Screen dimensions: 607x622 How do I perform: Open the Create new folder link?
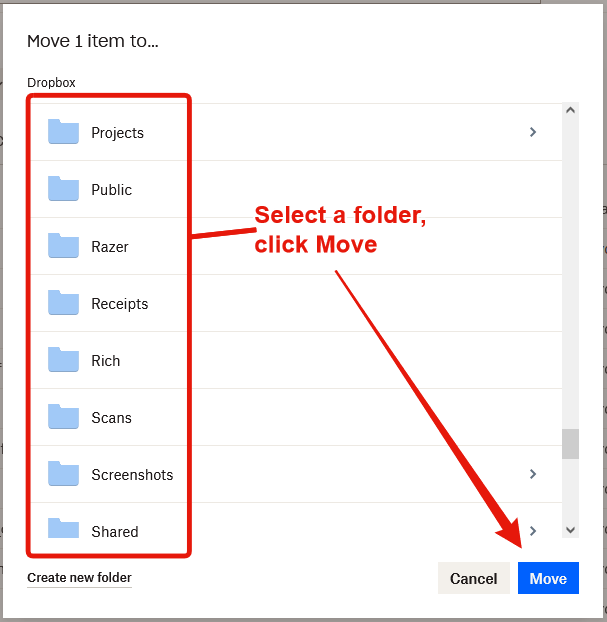[79, 578]
